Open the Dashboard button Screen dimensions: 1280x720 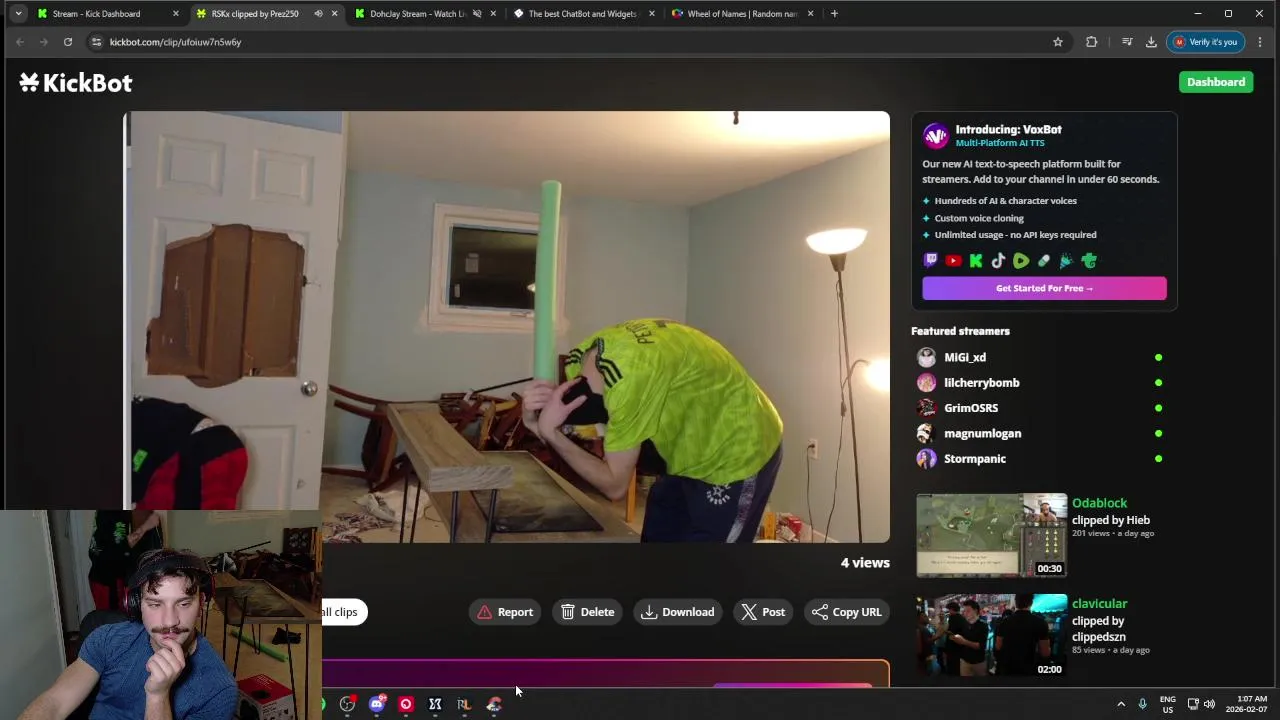[x=1216, y=82]
